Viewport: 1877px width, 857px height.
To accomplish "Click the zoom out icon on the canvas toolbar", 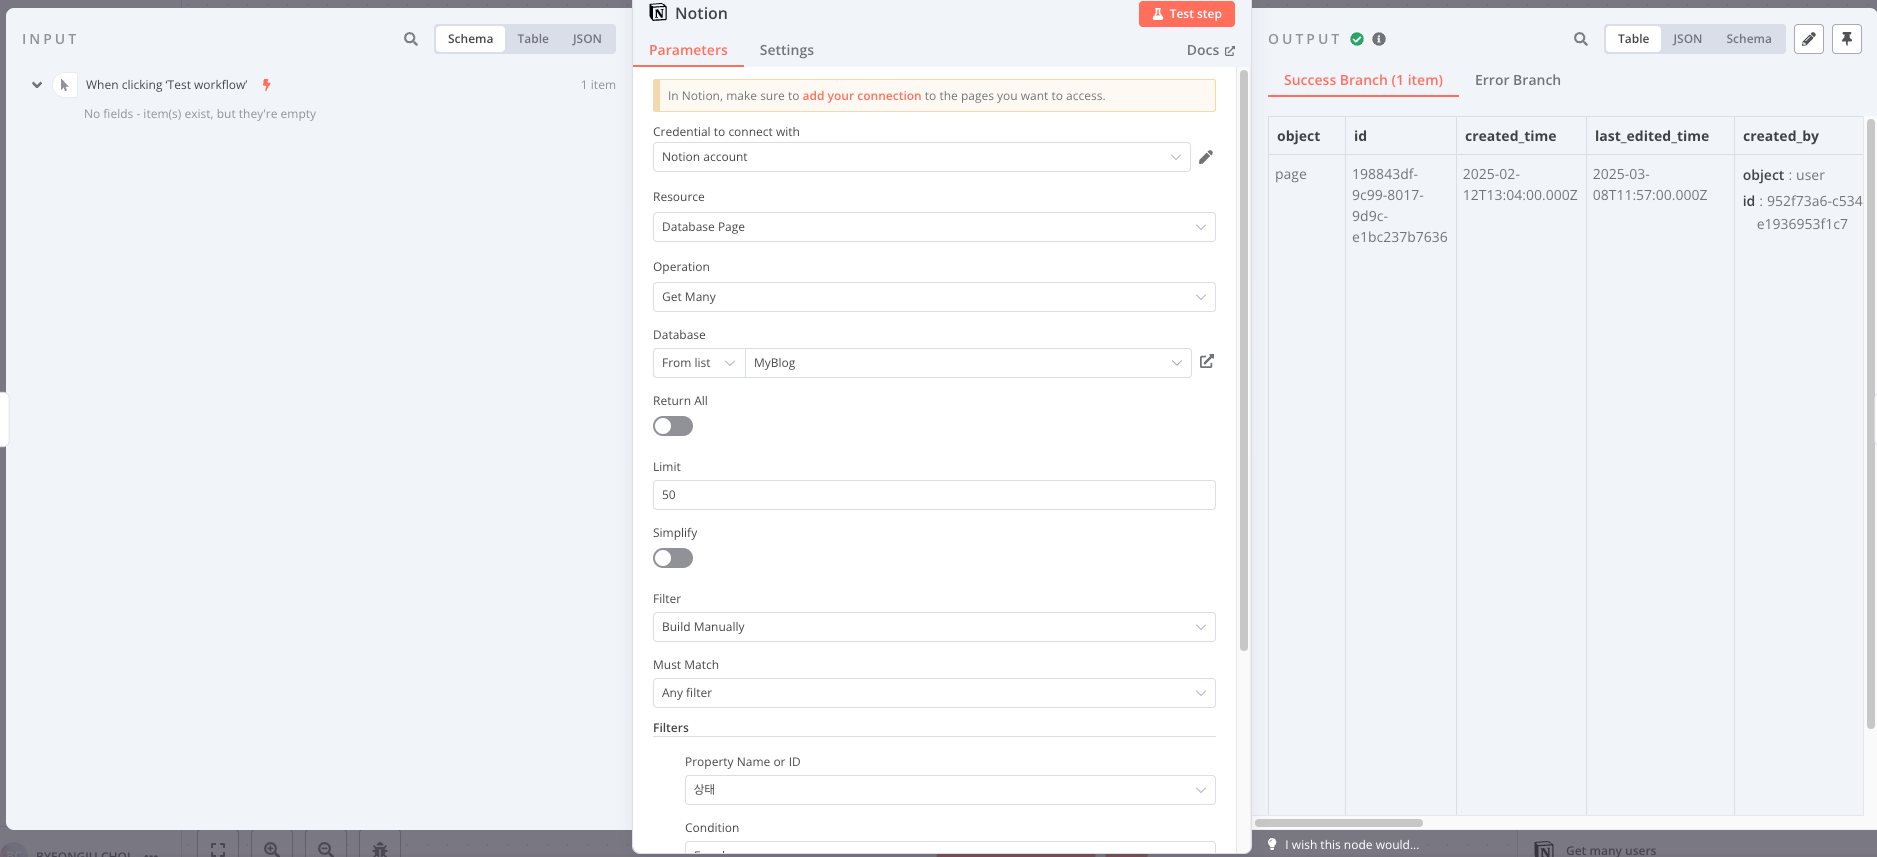I will pyautogui.click(x=326, y=849).
